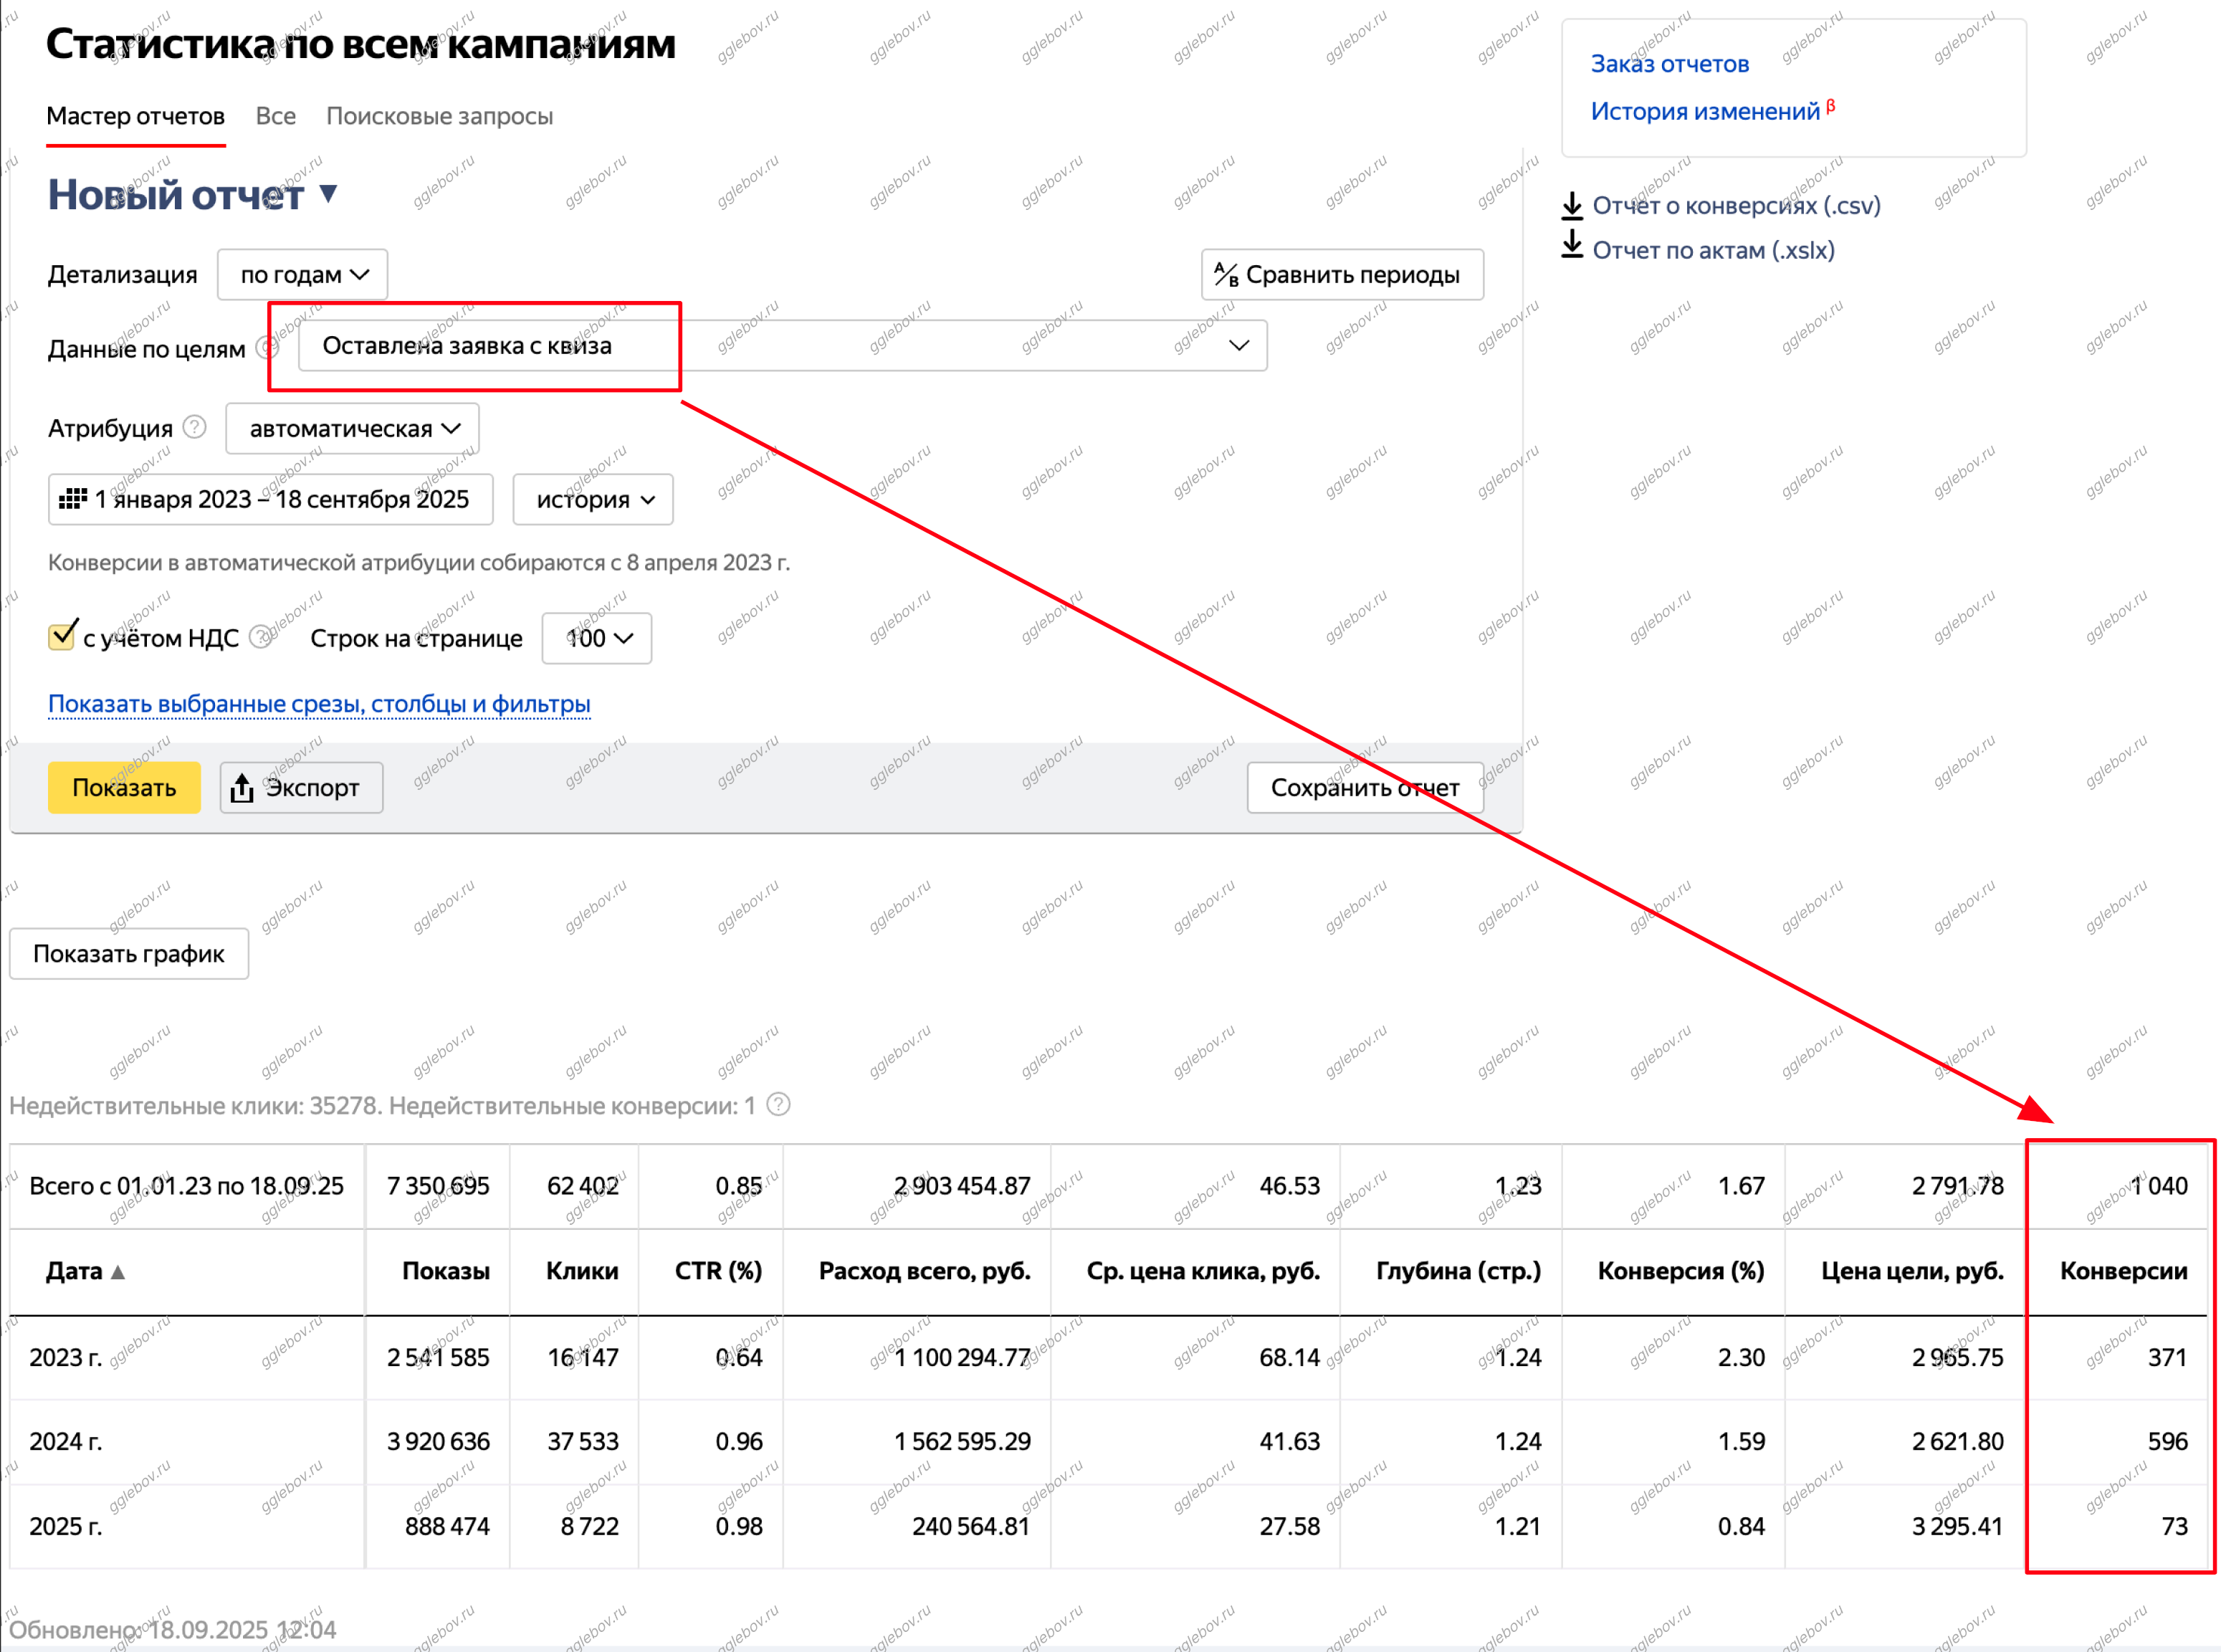The width and height of the screenshot is (2221, 1652).
Task: Change rows per page 100 dropdown
Action: [x=597, y=638]
